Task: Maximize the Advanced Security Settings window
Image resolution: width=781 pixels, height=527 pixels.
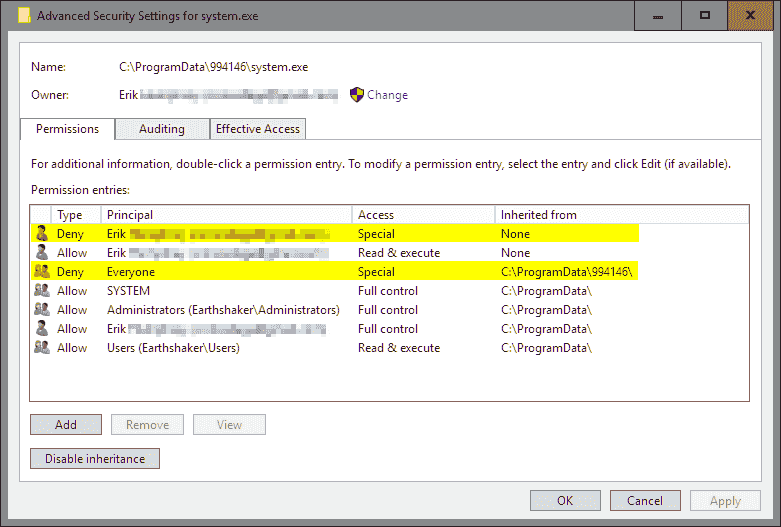Action: [x=704, y=15]
